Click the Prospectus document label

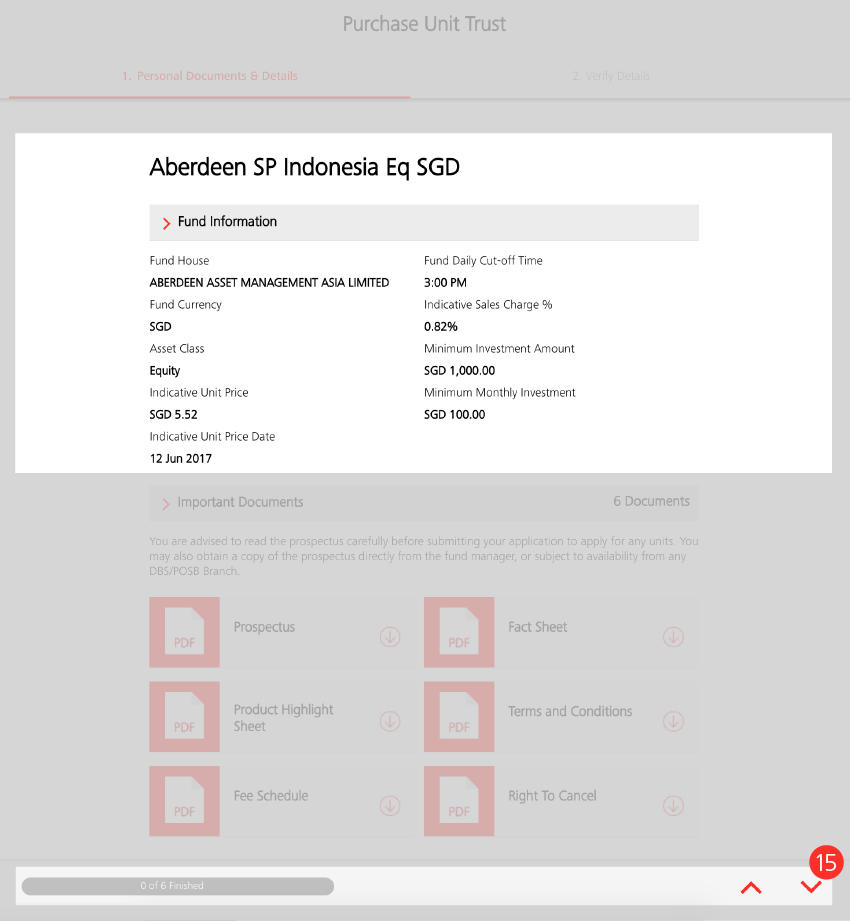tap(264, 627)
